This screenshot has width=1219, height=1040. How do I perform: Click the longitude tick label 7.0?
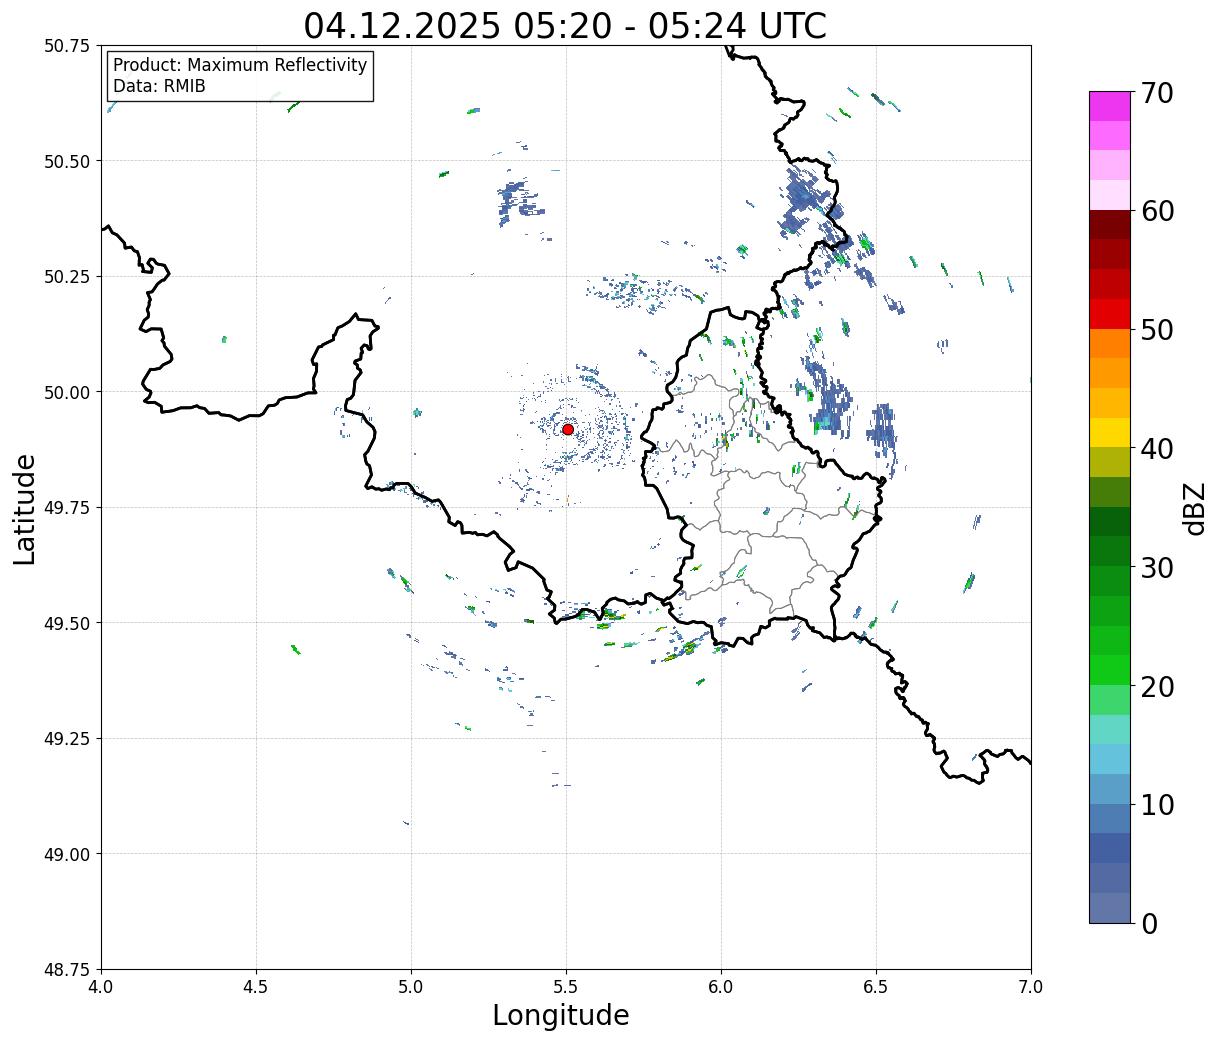(1031, 987)
